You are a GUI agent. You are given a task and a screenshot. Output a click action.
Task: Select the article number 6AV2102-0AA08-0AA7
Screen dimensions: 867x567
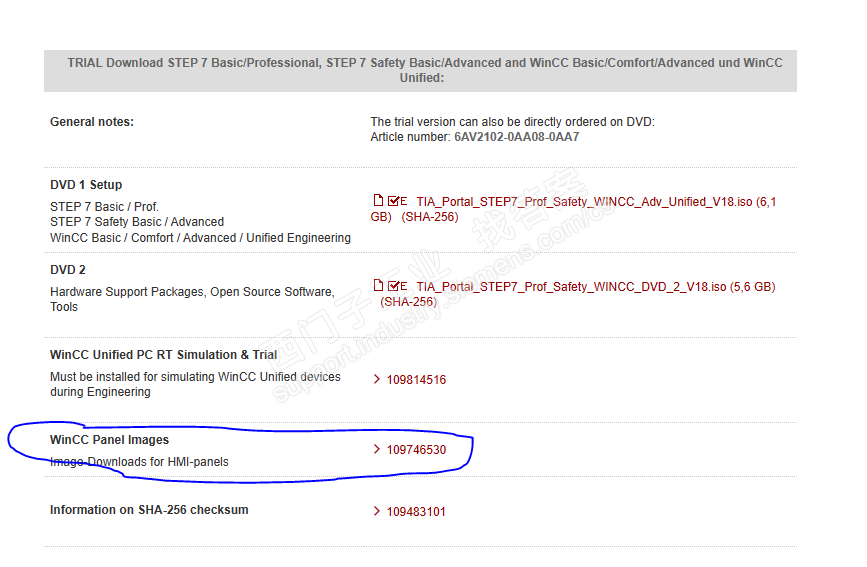coord(516,137)
